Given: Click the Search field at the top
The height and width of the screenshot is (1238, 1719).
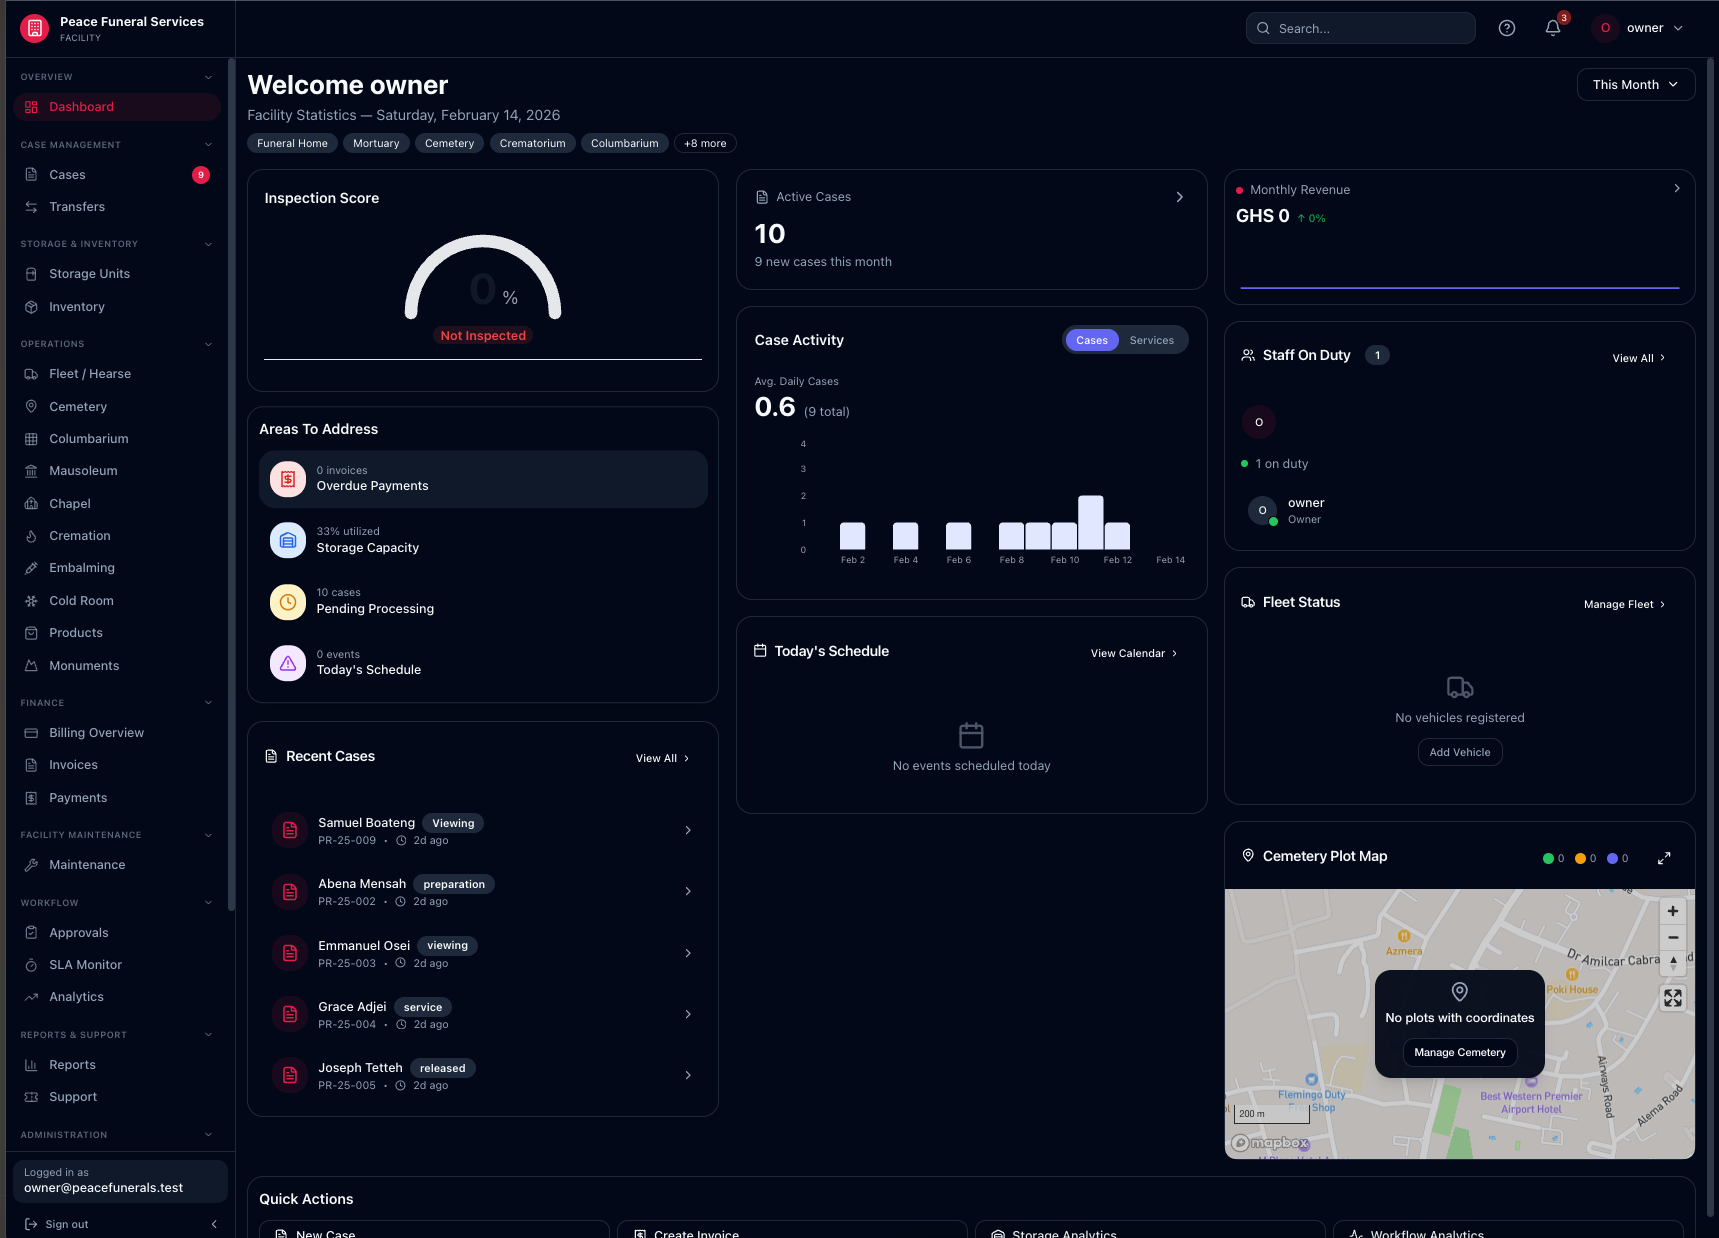Looking at the screenshot, I should pyautogui.click(x=1360, y=28).
